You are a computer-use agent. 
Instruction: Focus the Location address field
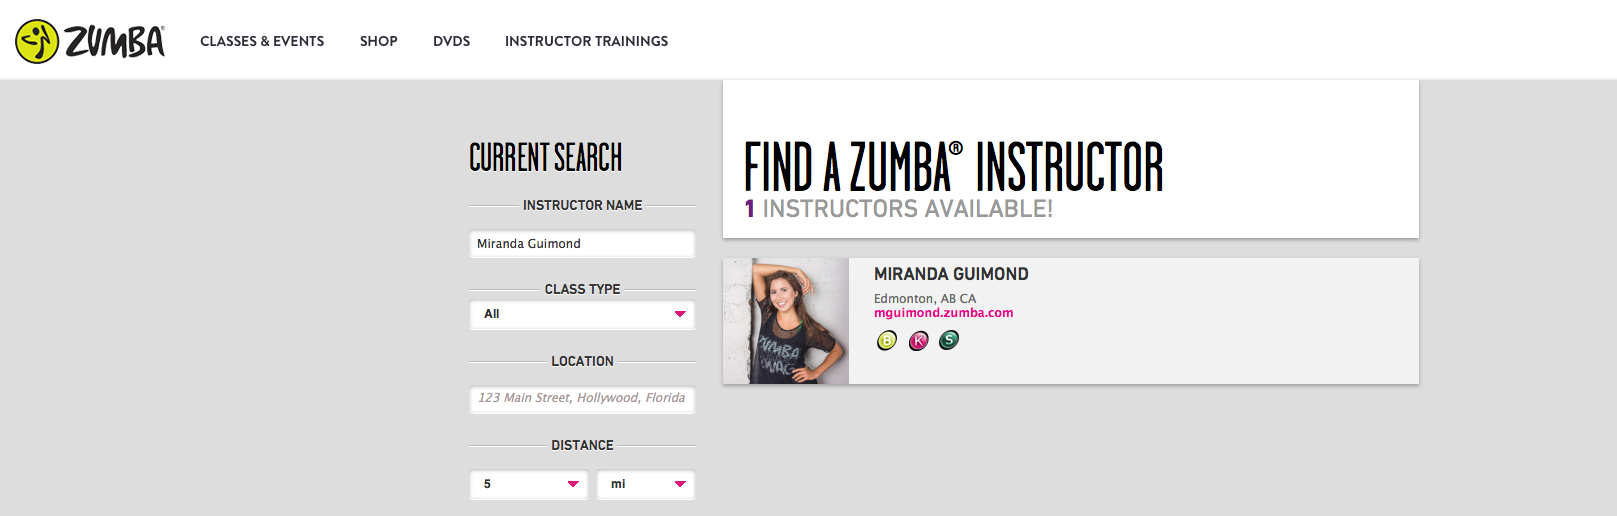(x=582, y=398)
